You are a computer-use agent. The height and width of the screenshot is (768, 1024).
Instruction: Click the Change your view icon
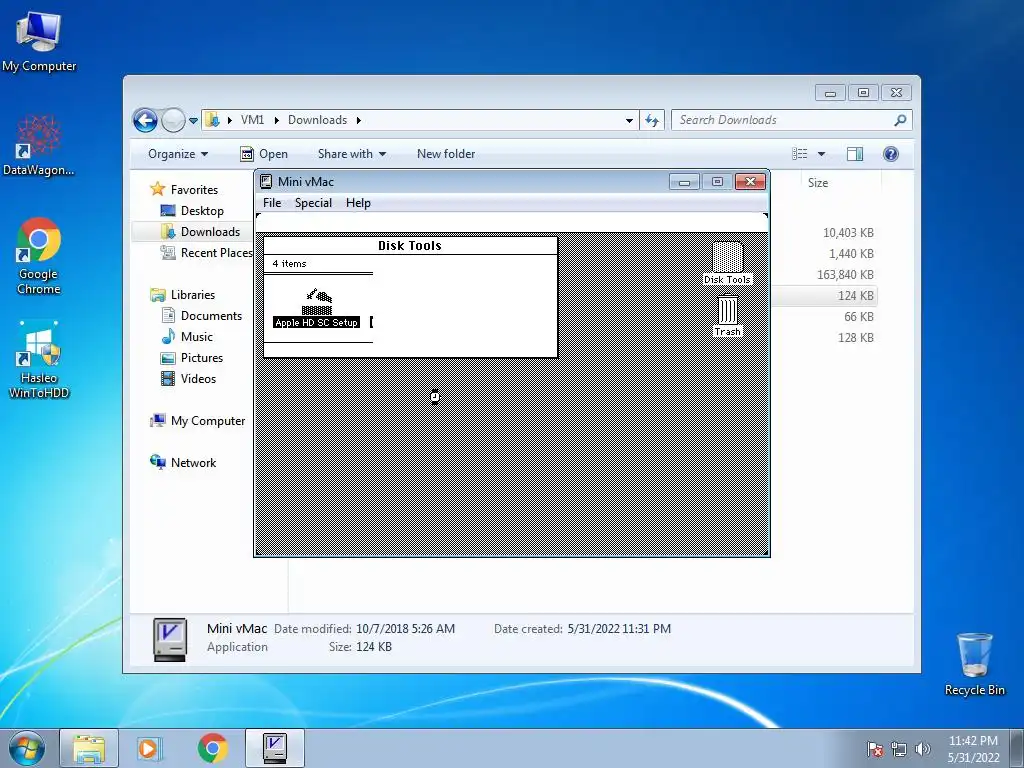(x=799, y=154)
